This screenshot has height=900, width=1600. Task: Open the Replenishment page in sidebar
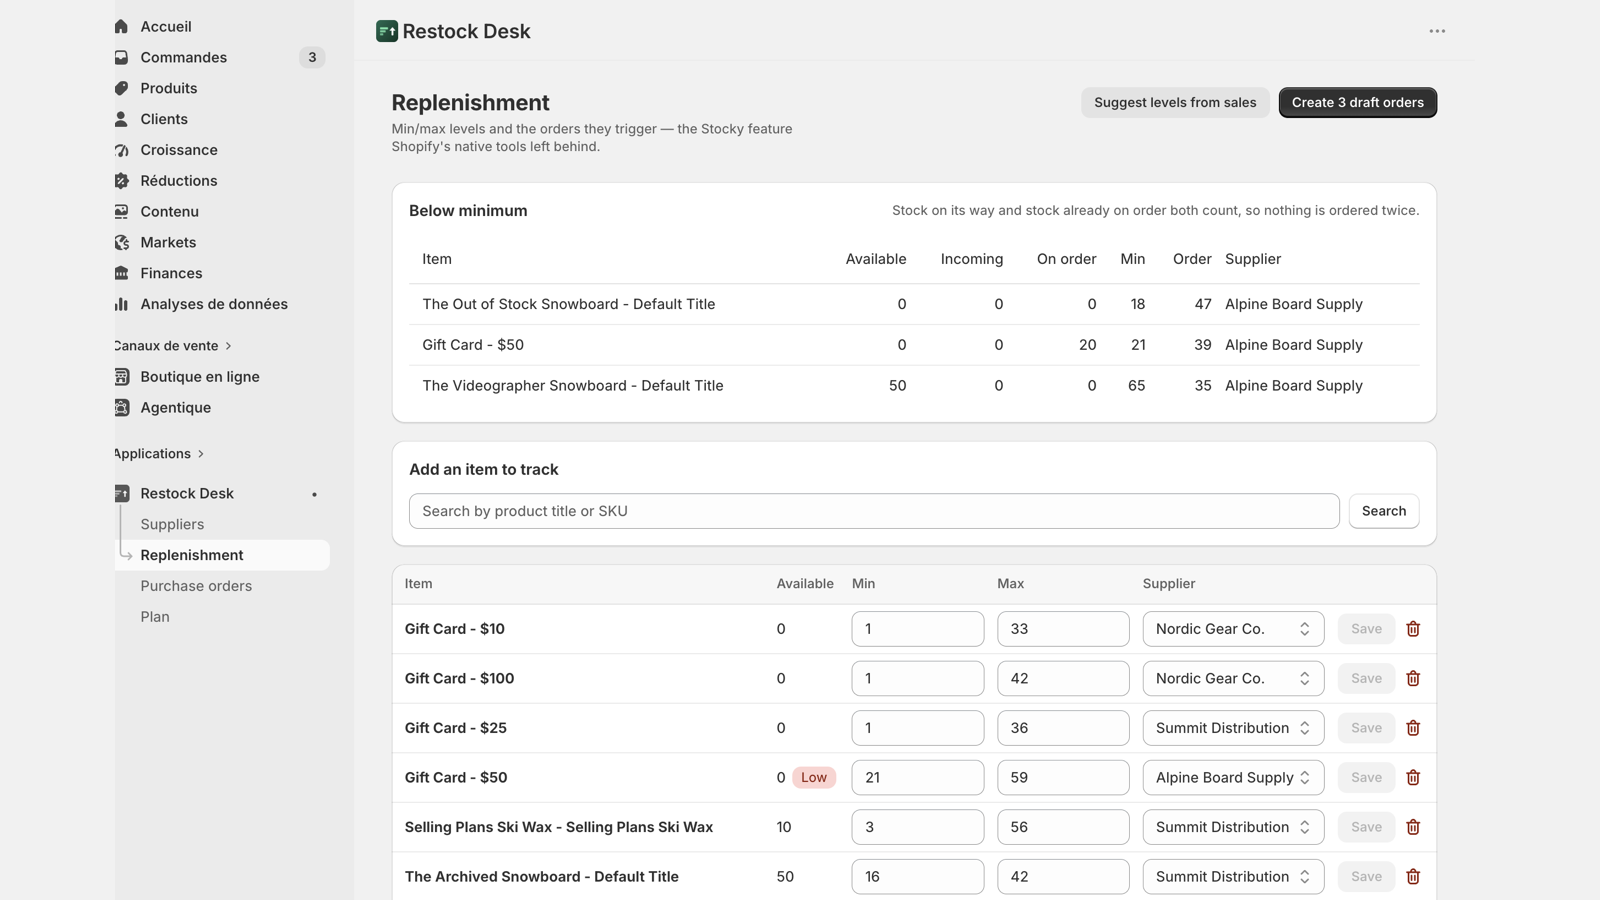click(222, 555)
